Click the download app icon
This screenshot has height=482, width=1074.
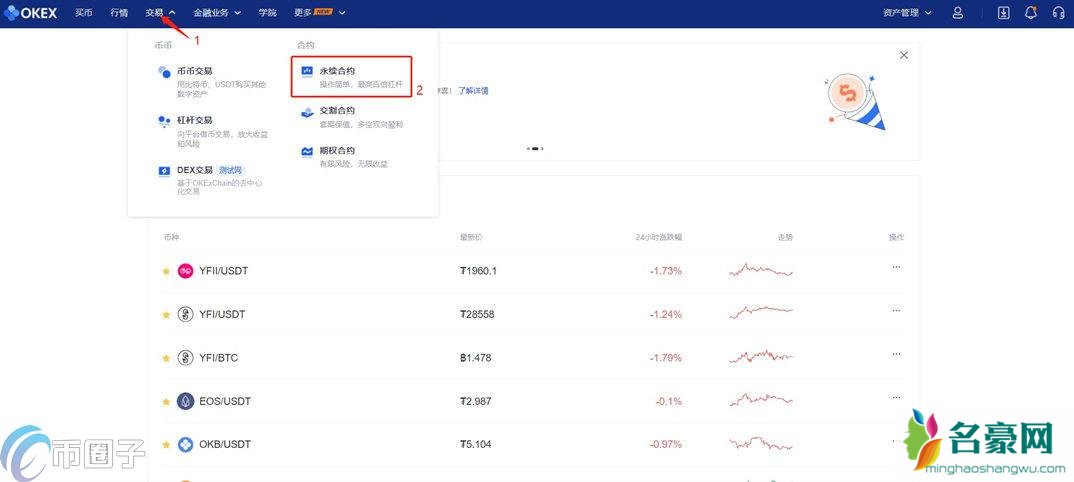coord(1004,13)
